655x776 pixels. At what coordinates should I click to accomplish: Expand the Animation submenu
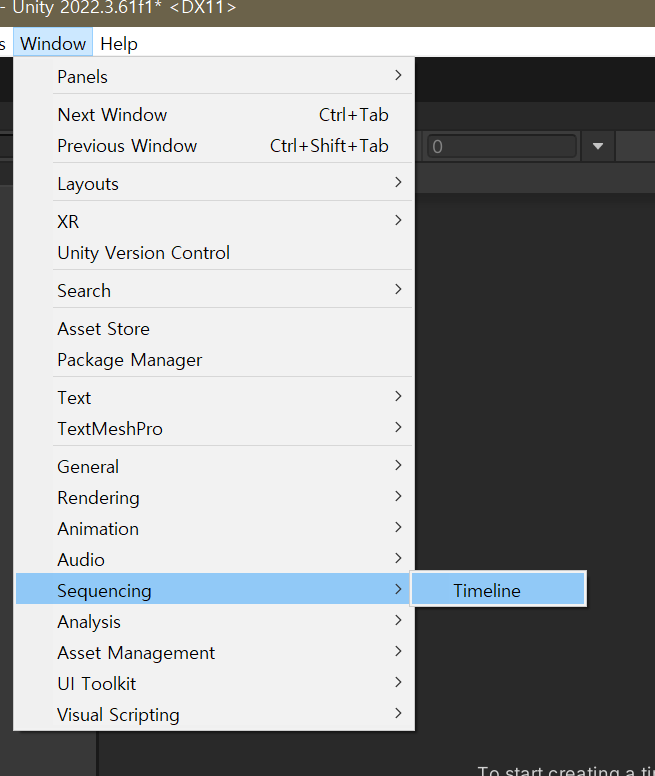point(214,529)
